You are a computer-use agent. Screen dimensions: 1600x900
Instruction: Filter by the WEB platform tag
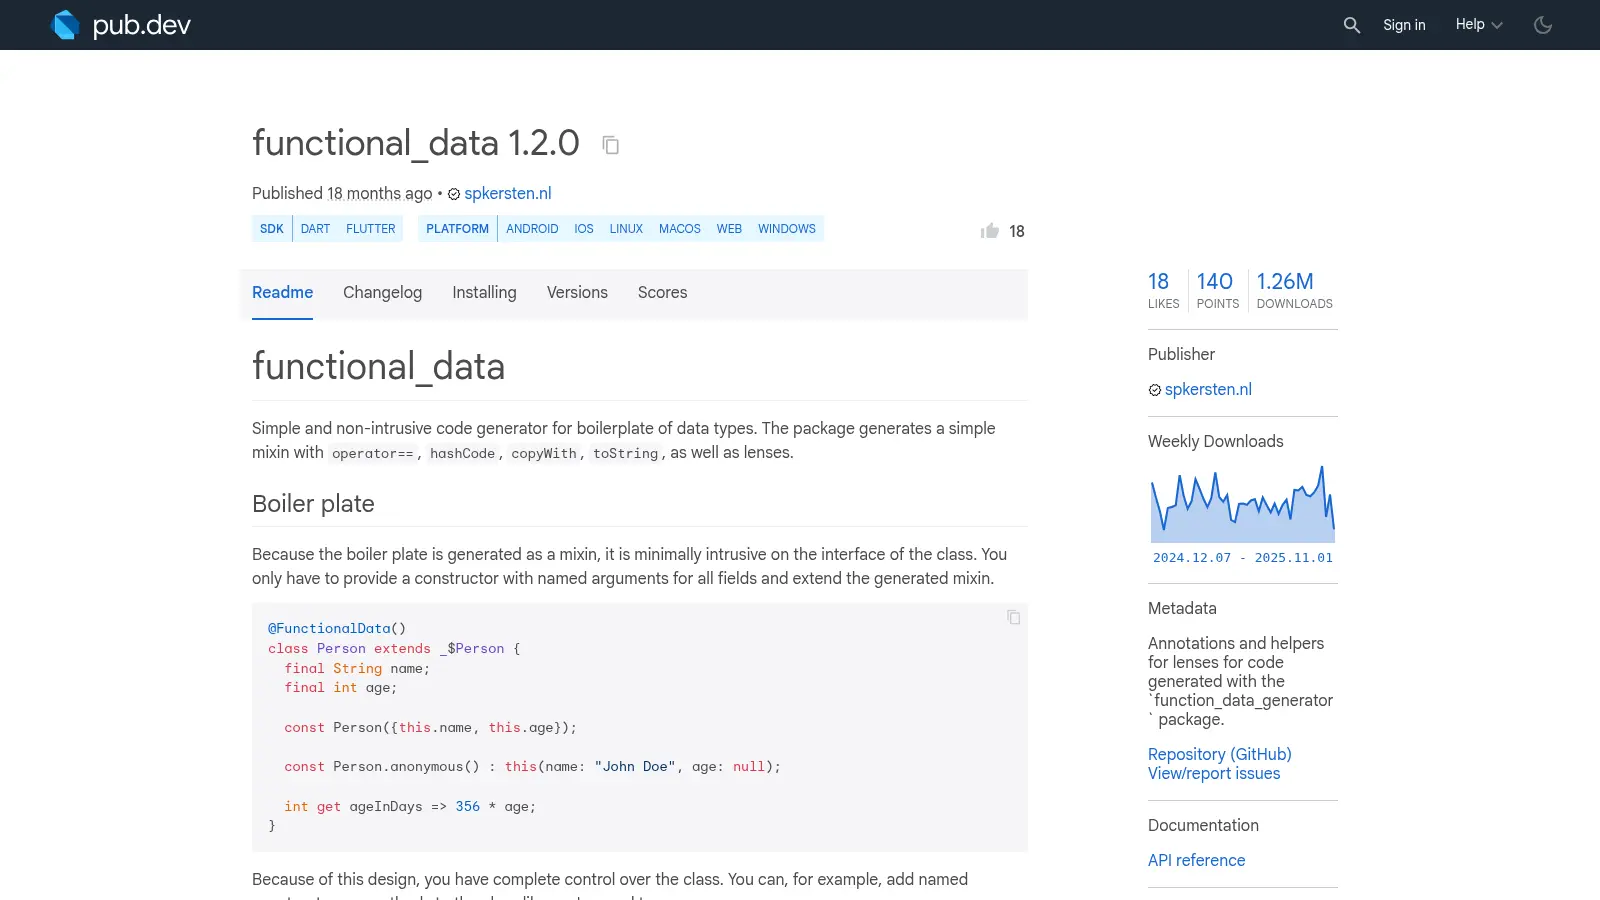pyautogui.click(x=729, y=229)
